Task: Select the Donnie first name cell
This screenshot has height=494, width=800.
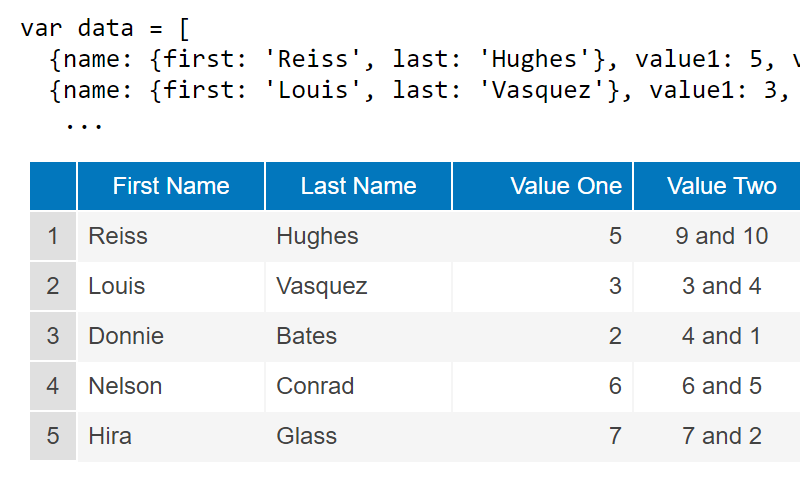Action: tap(170, 336)
